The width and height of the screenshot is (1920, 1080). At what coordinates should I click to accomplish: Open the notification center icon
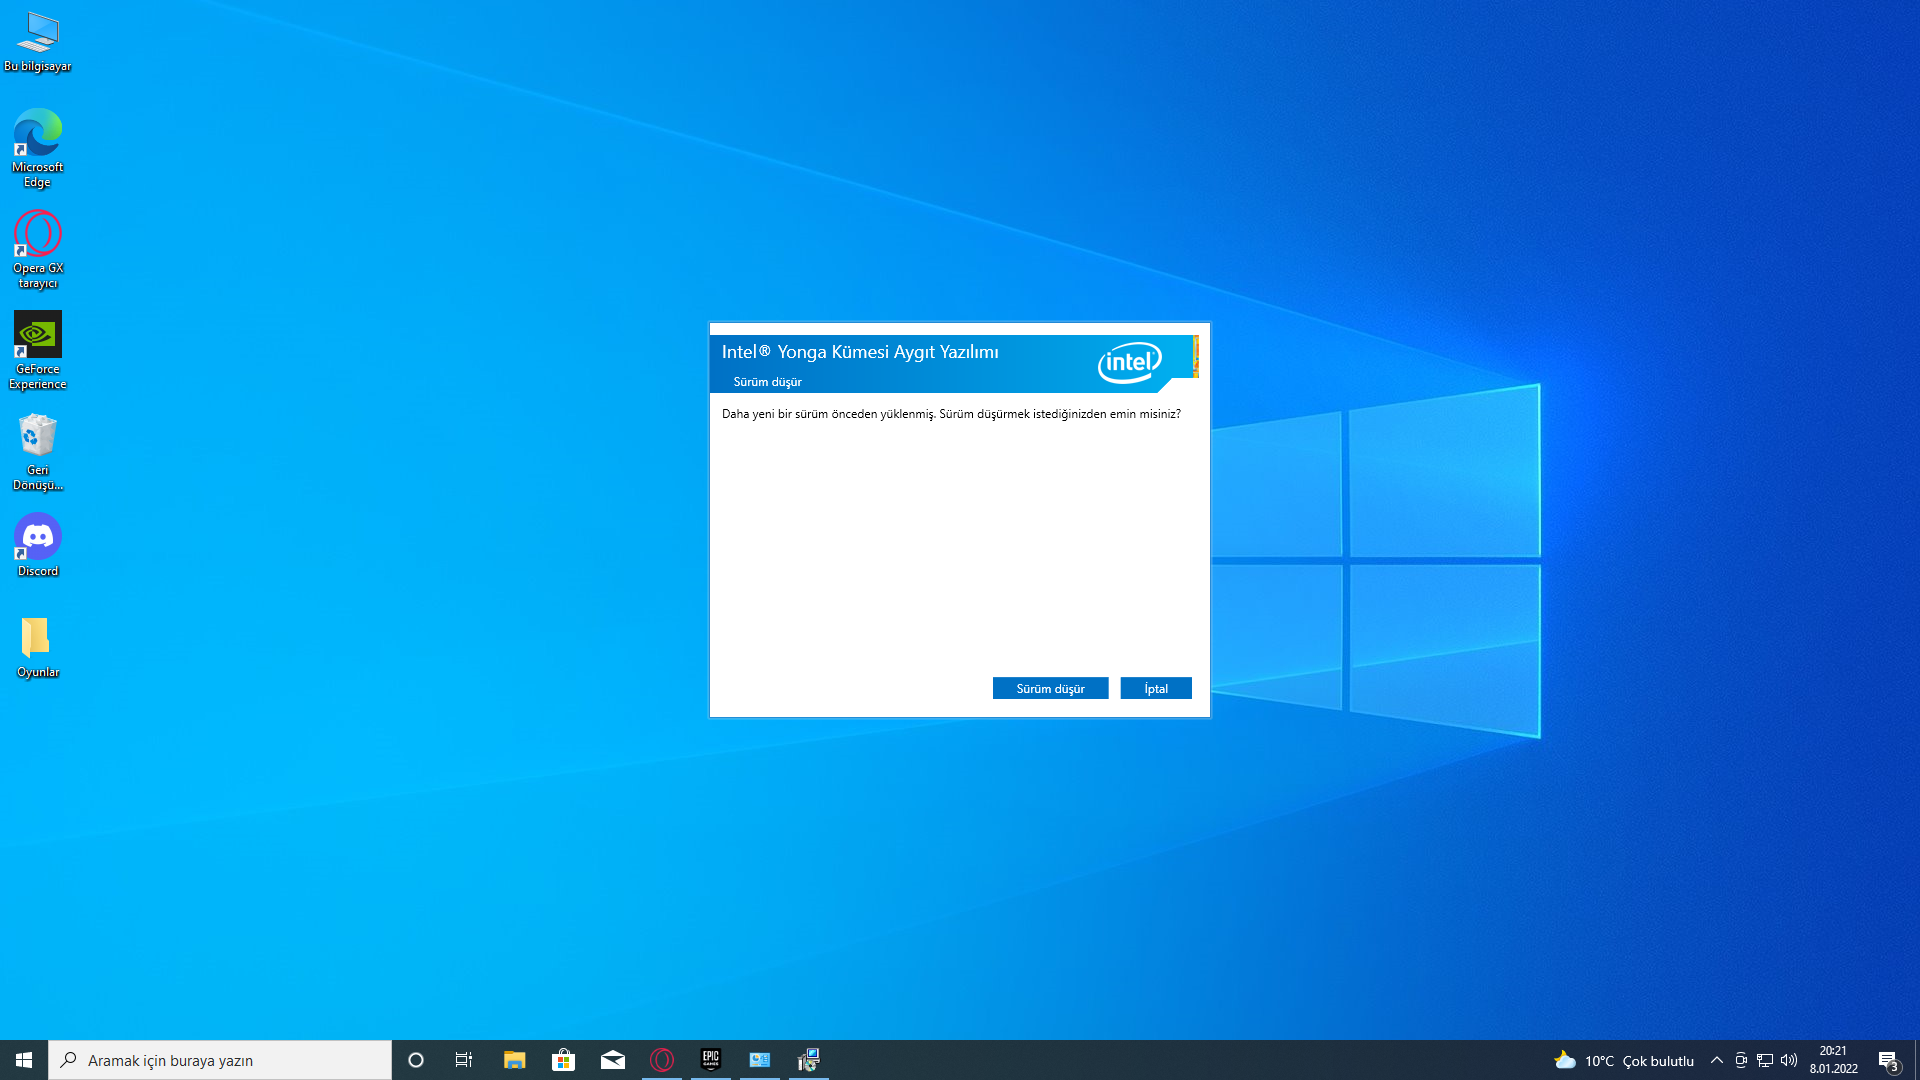pyautogui.click(x=1888, y=1060)
